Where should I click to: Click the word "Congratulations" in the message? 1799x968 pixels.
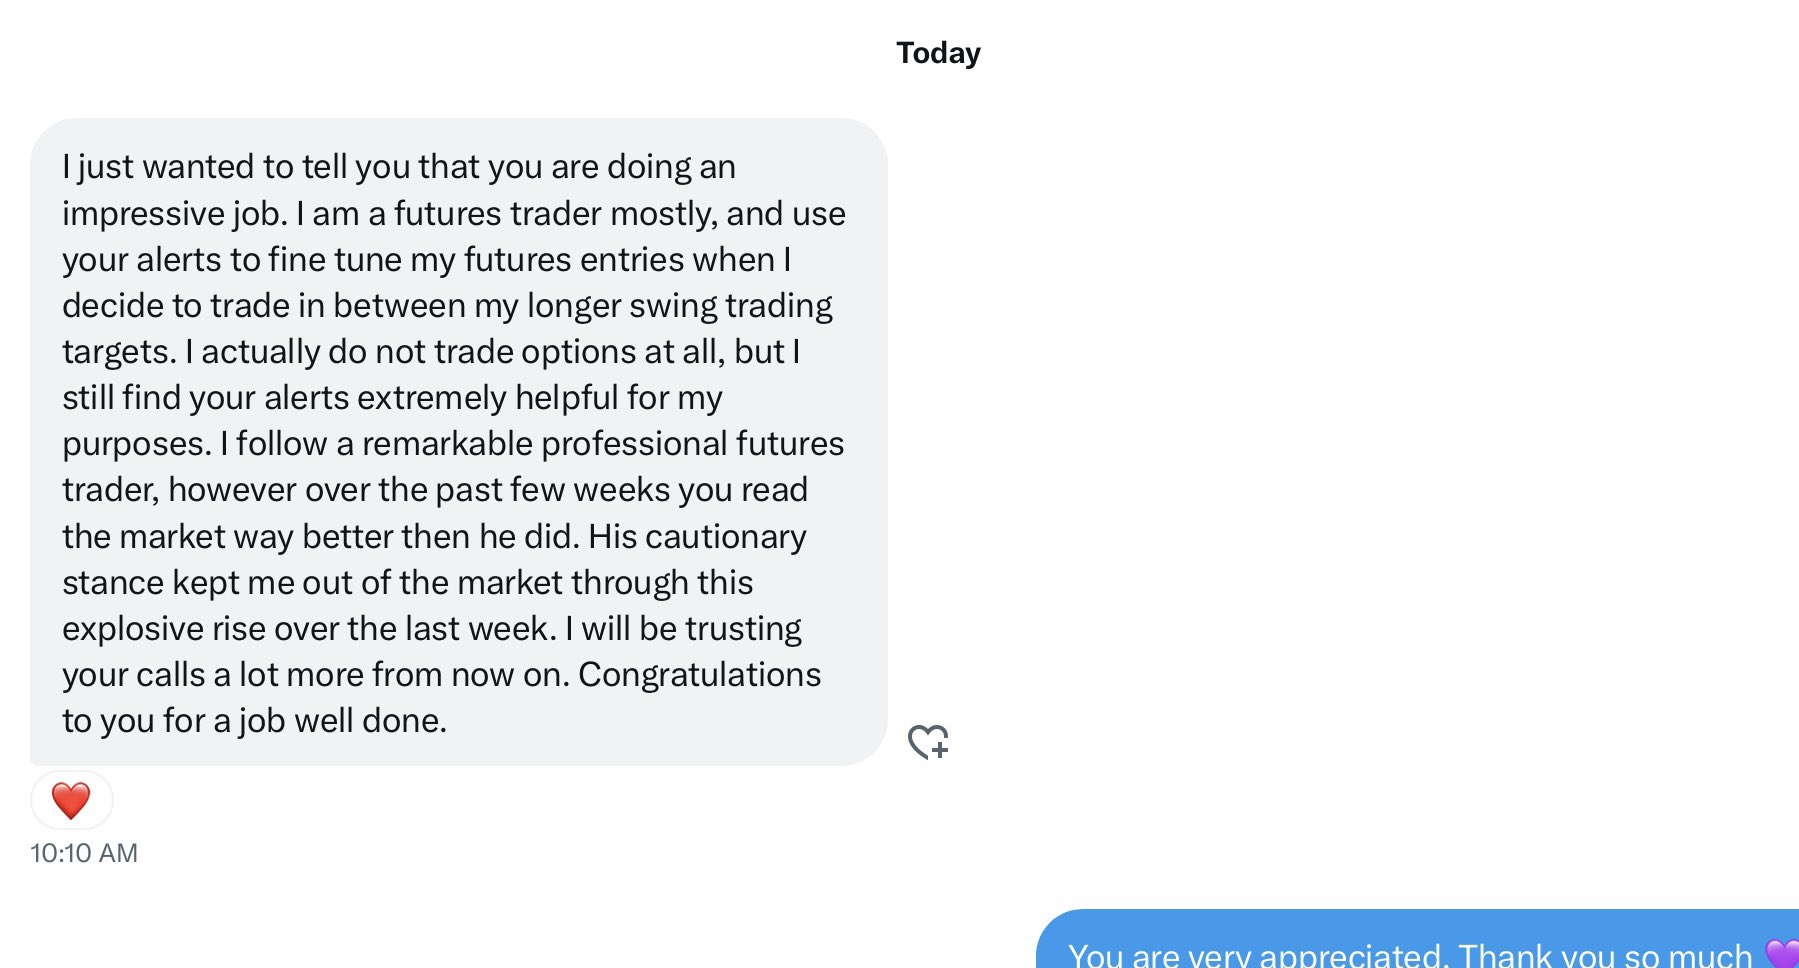pos(699,675)
